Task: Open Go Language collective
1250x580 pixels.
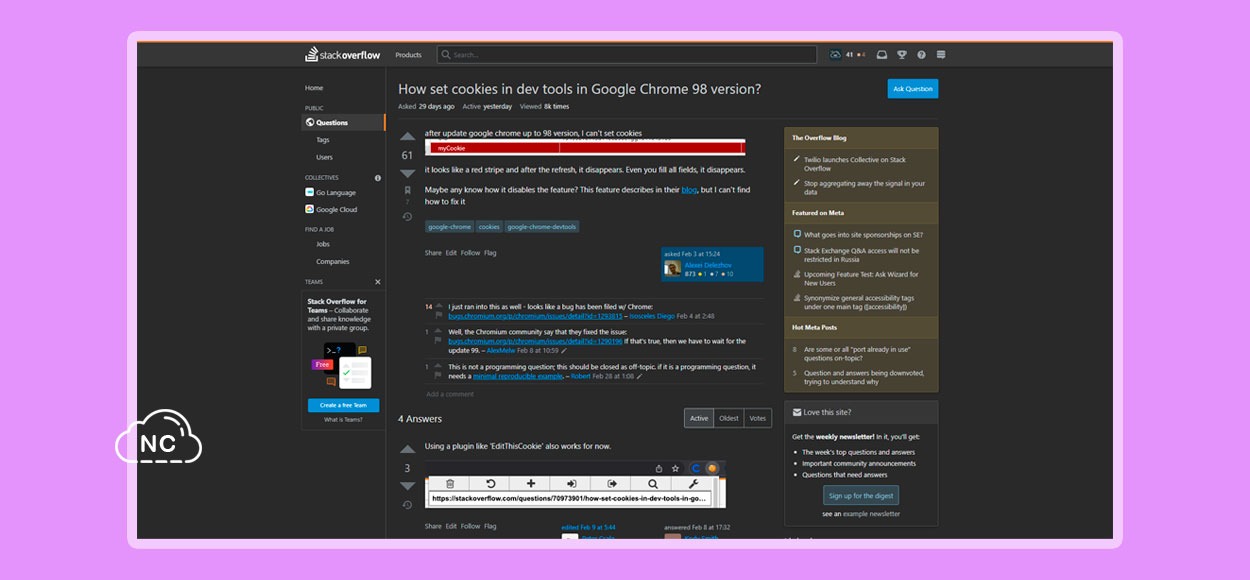Action: (330, 192)
